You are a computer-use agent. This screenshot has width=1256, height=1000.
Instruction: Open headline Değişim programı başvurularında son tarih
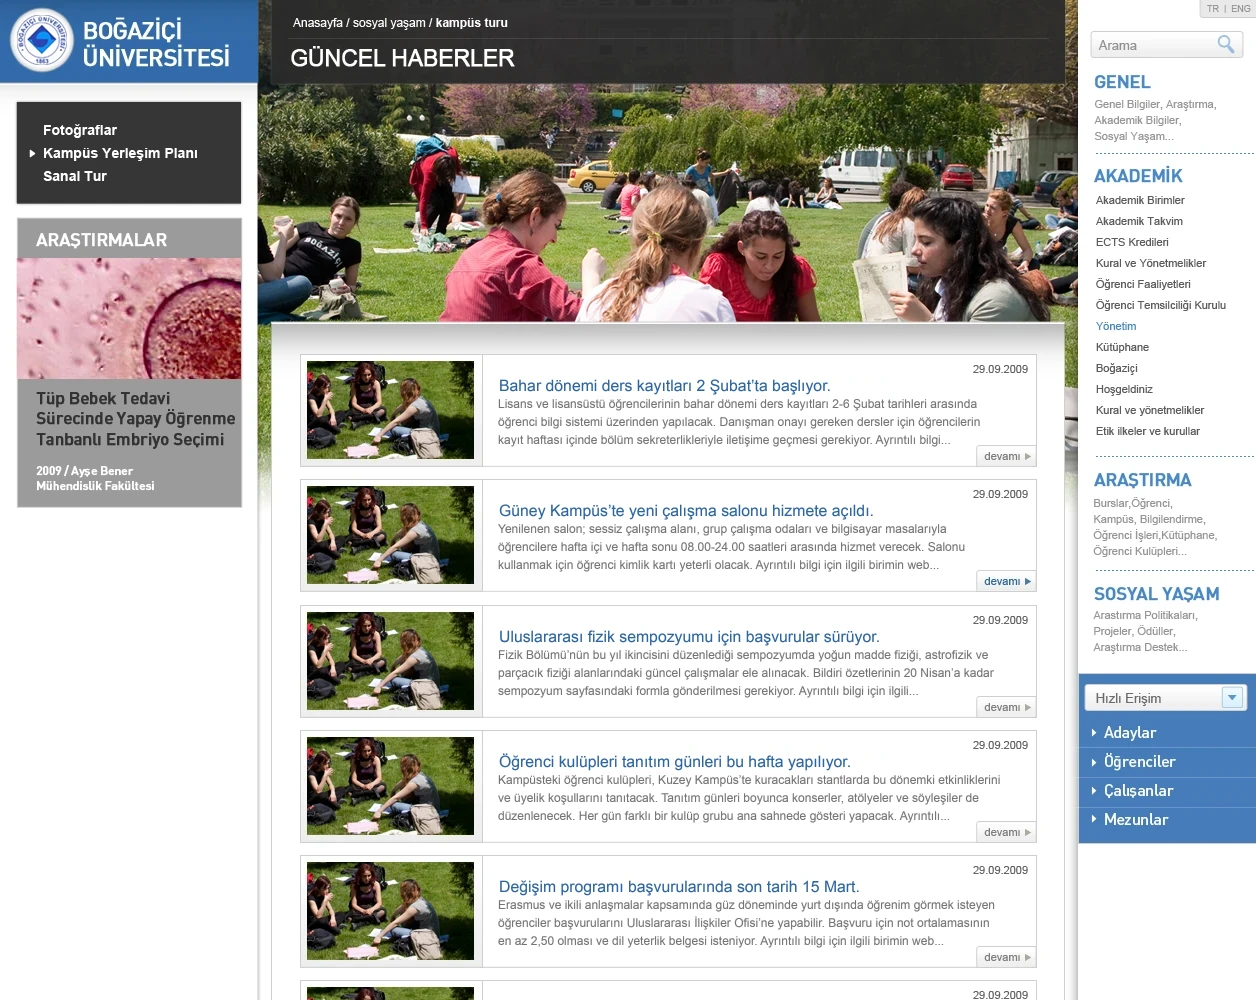[679, 887]
